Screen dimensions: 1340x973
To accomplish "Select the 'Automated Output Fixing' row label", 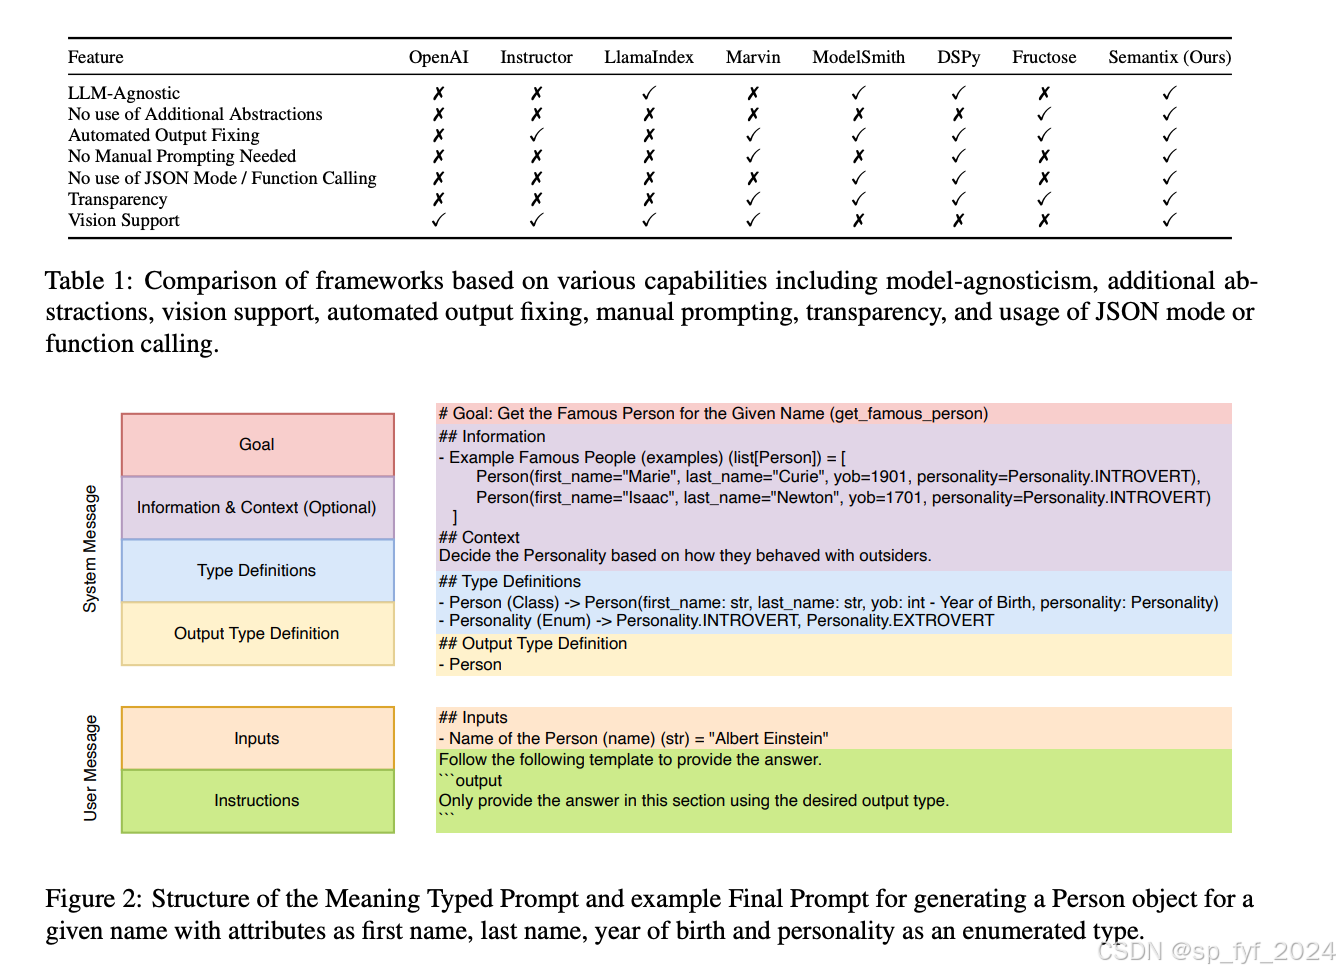I will coord(163,135).
